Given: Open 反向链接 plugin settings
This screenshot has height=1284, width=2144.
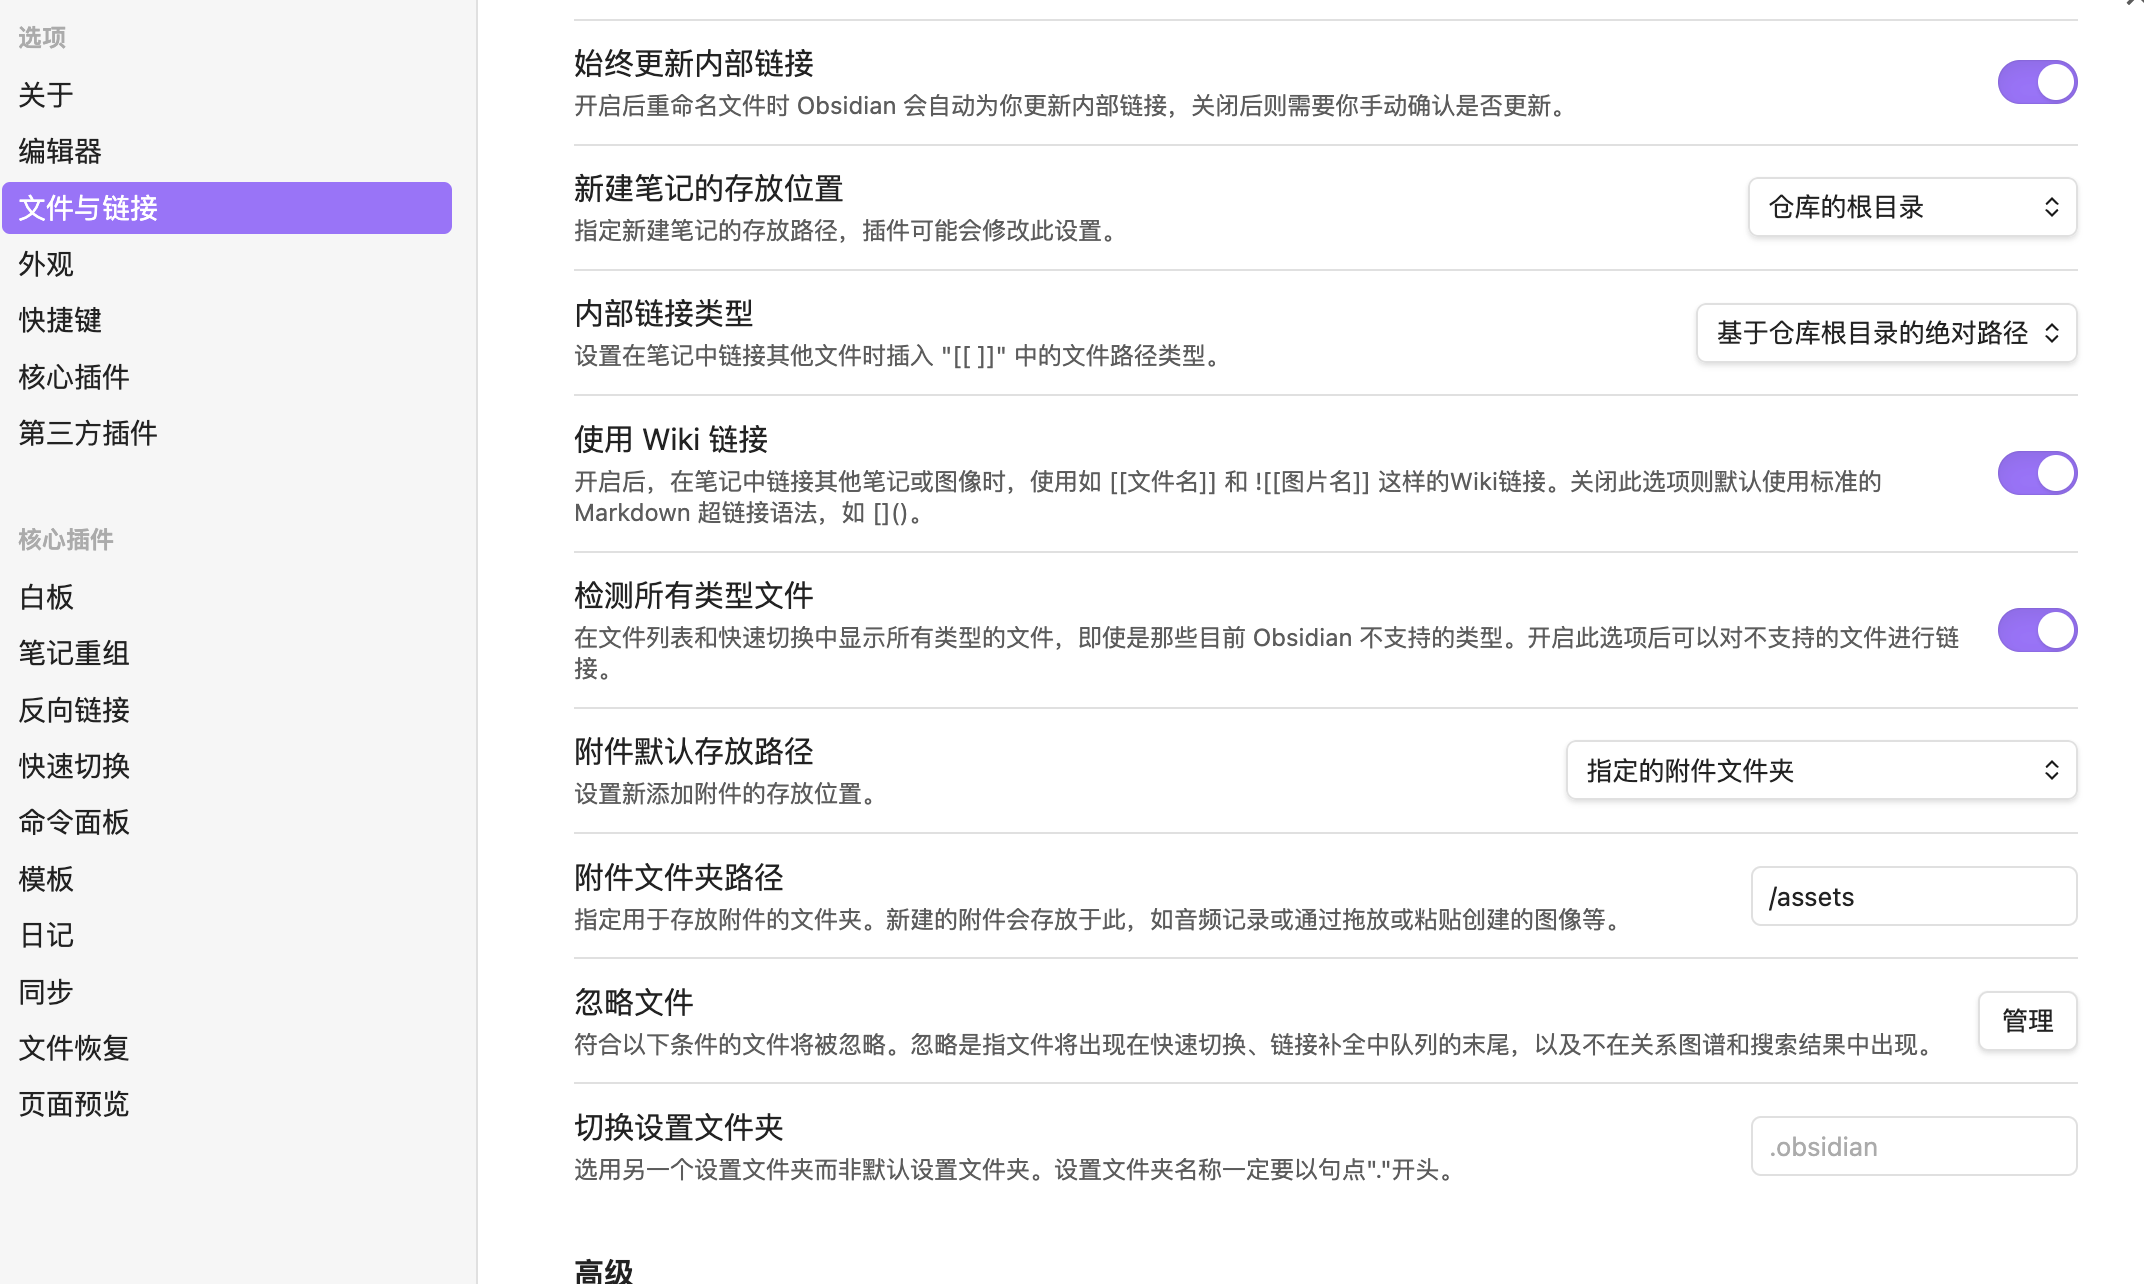Looking at the screenshot, I should pyautogui.click(x=227, y=710).
